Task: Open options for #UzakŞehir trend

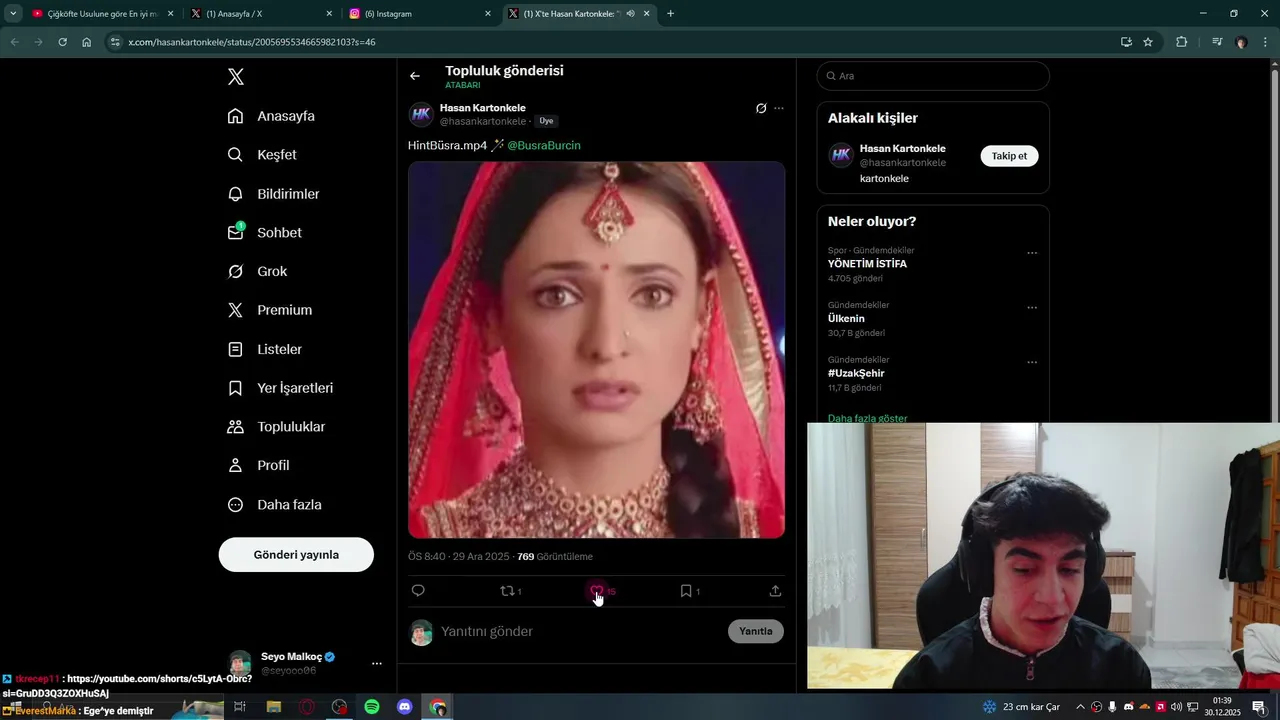Action: point(1032,362)
